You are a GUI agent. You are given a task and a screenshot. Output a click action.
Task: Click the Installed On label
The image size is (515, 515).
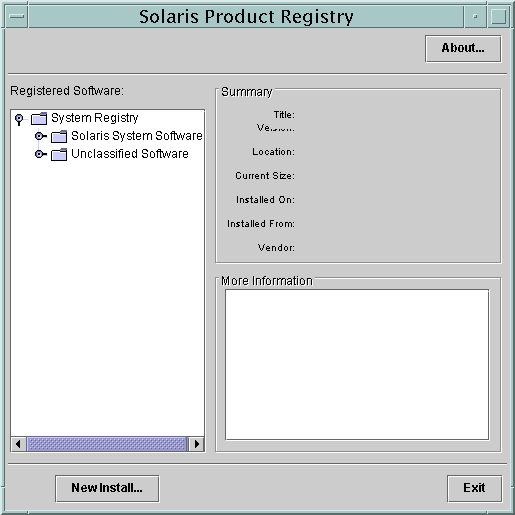click(265, 200)
